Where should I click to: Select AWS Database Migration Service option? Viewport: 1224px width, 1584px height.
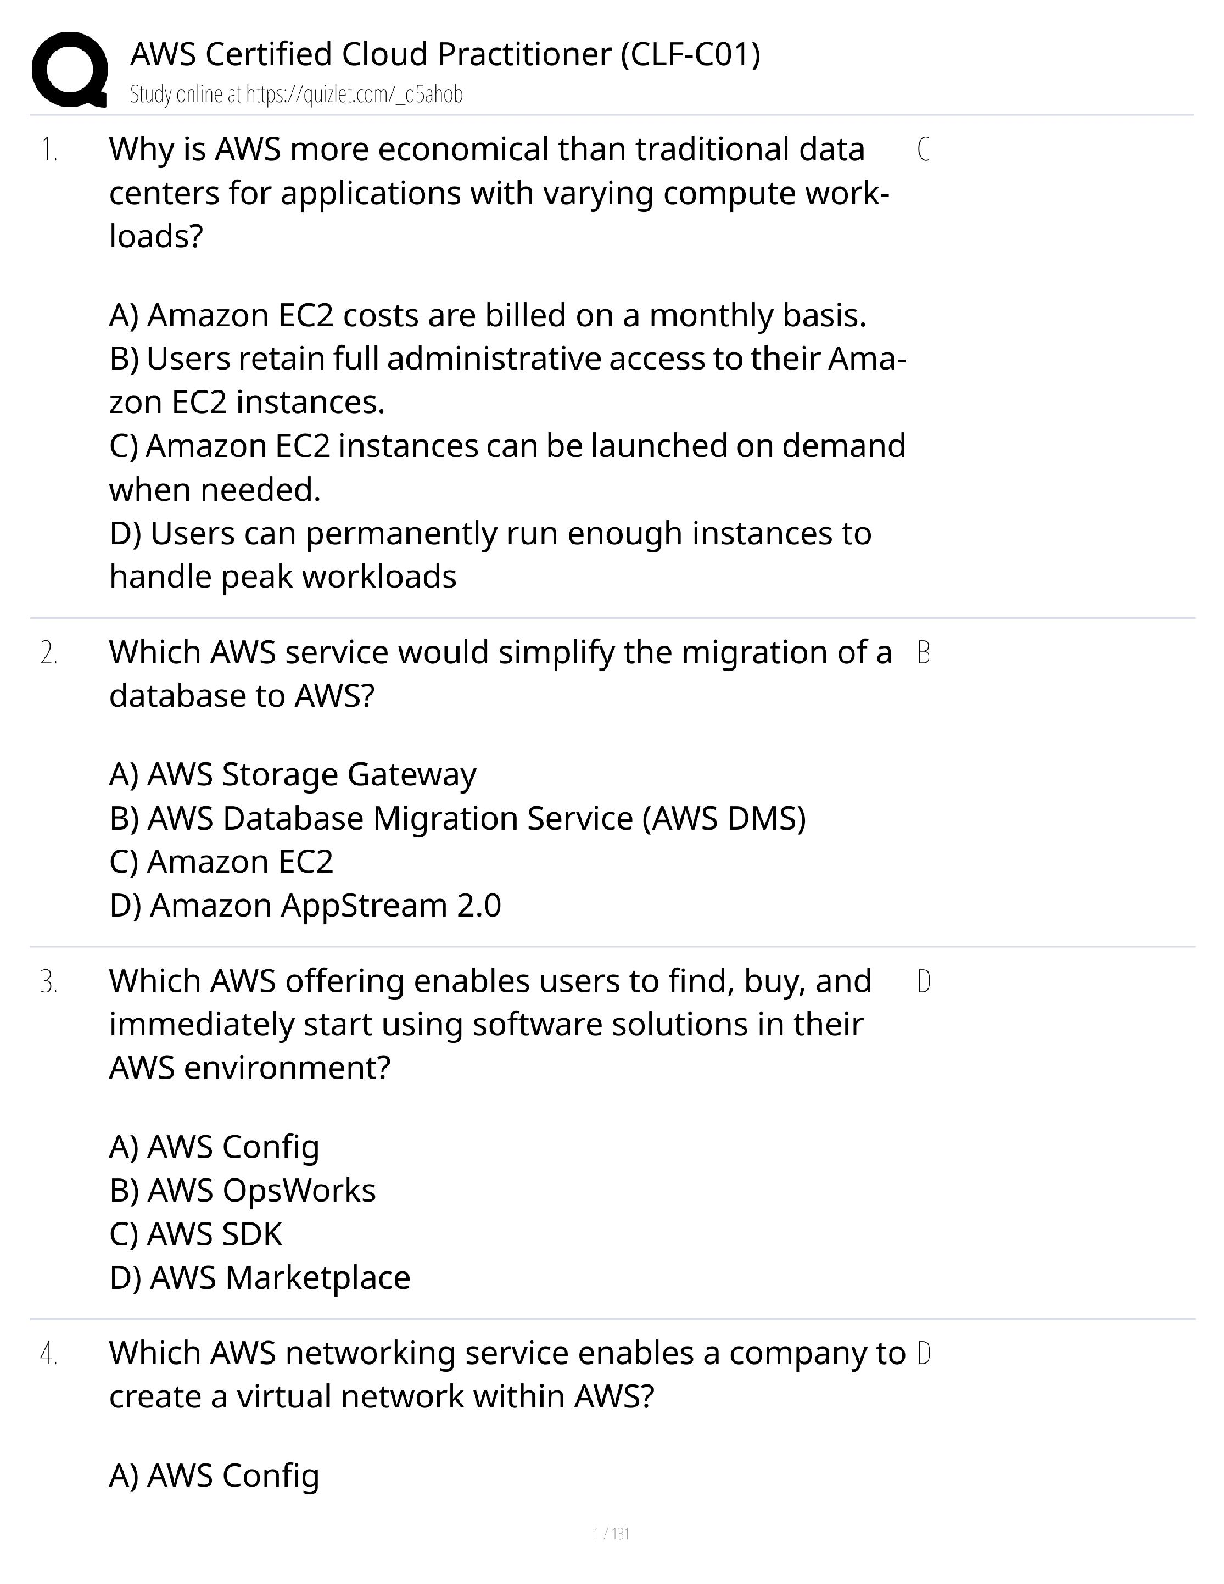coord(457,819)
